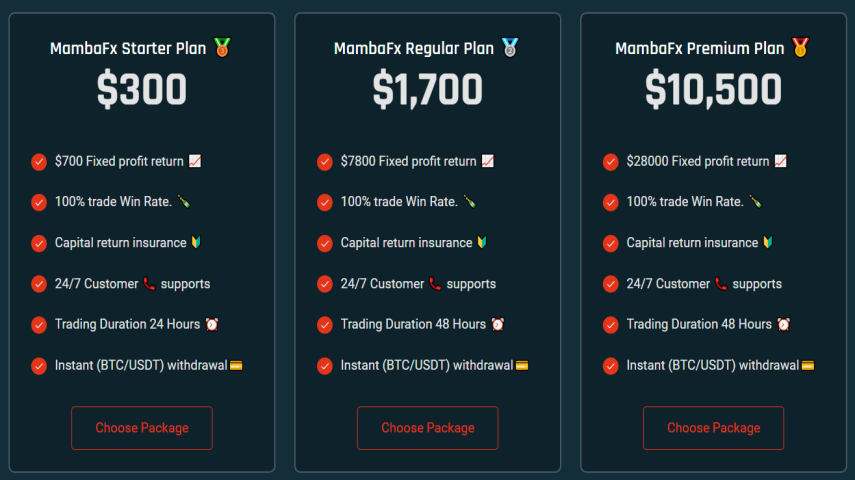Click the silver medal icon on Regular Plan
Viewport: 855px width, 480px height.
tap(510, 47)
